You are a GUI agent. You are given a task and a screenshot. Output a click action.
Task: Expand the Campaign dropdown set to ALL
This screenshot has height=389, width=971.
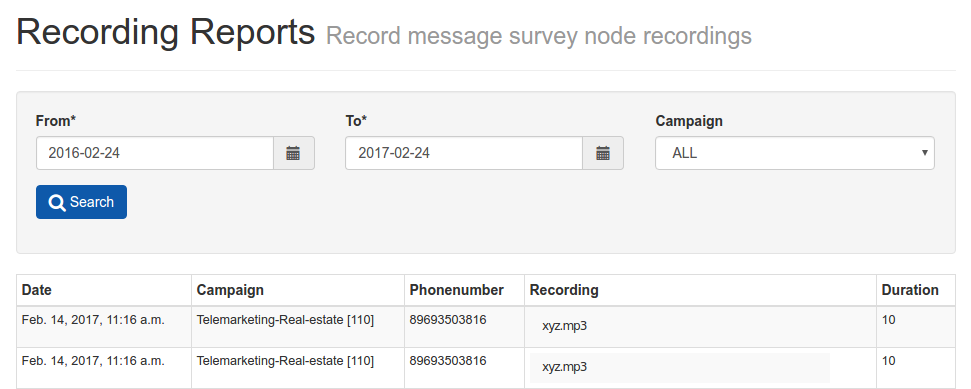[x=795, y=153]
